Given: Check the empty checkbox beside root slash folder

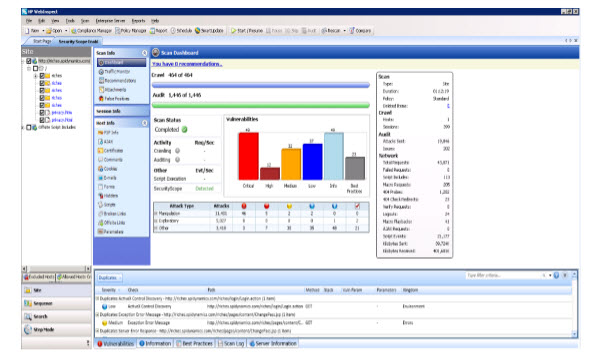Looking at the screenshot, I should click(x=35, y=68).
